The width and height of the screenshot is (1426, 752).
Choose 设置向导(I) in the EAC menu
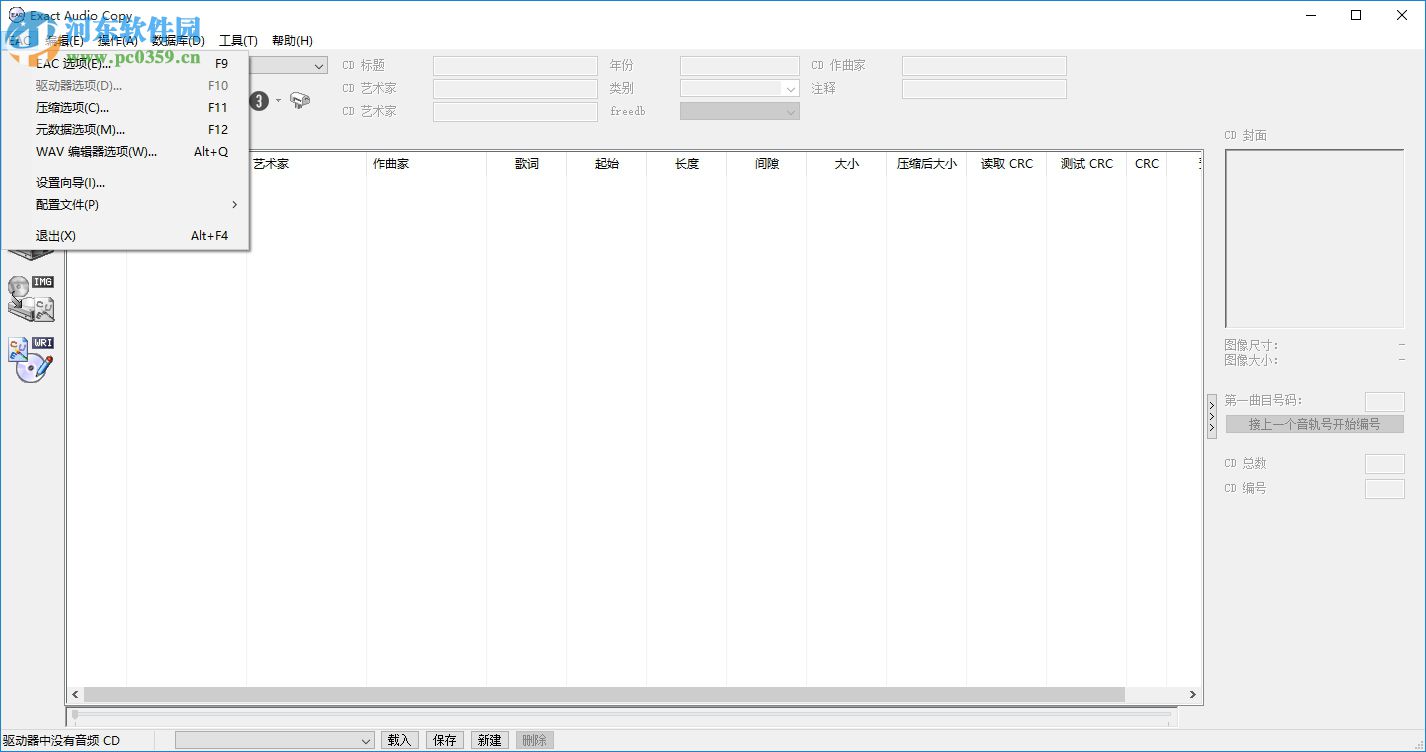pos(71,183)
